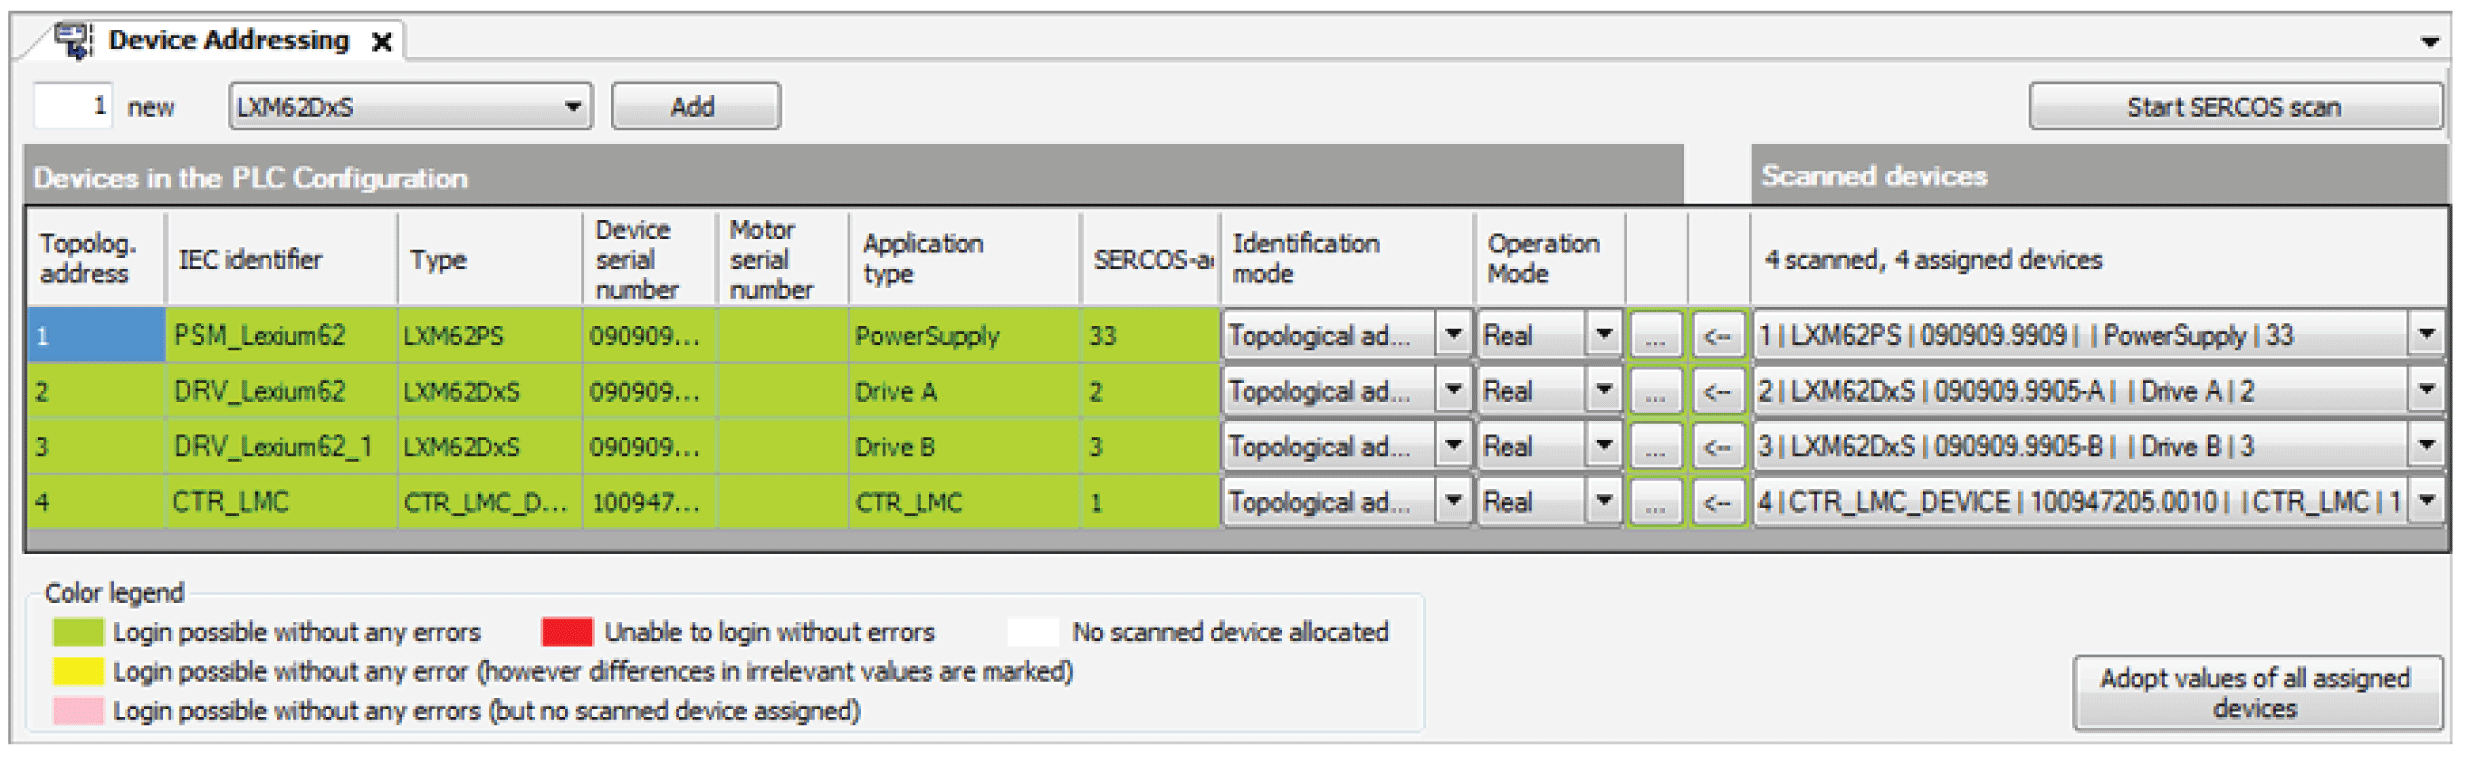Click the adopt arrow button for Drive A row

tap(1718, 391)
